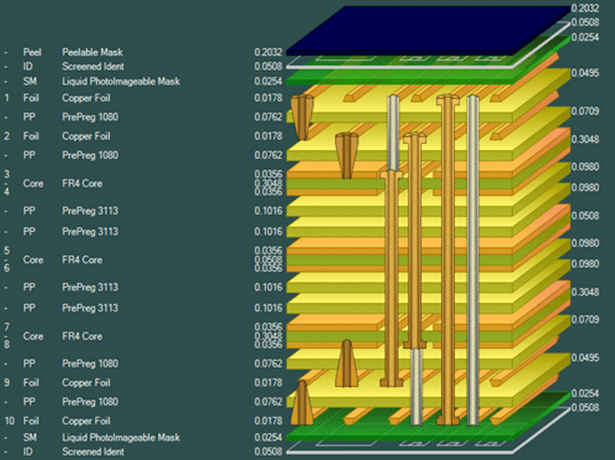Image resolution: width=615 pixels, height=460 pixels.
Task: Select FR4 Core description for layers 3-4
Action: 82,184
